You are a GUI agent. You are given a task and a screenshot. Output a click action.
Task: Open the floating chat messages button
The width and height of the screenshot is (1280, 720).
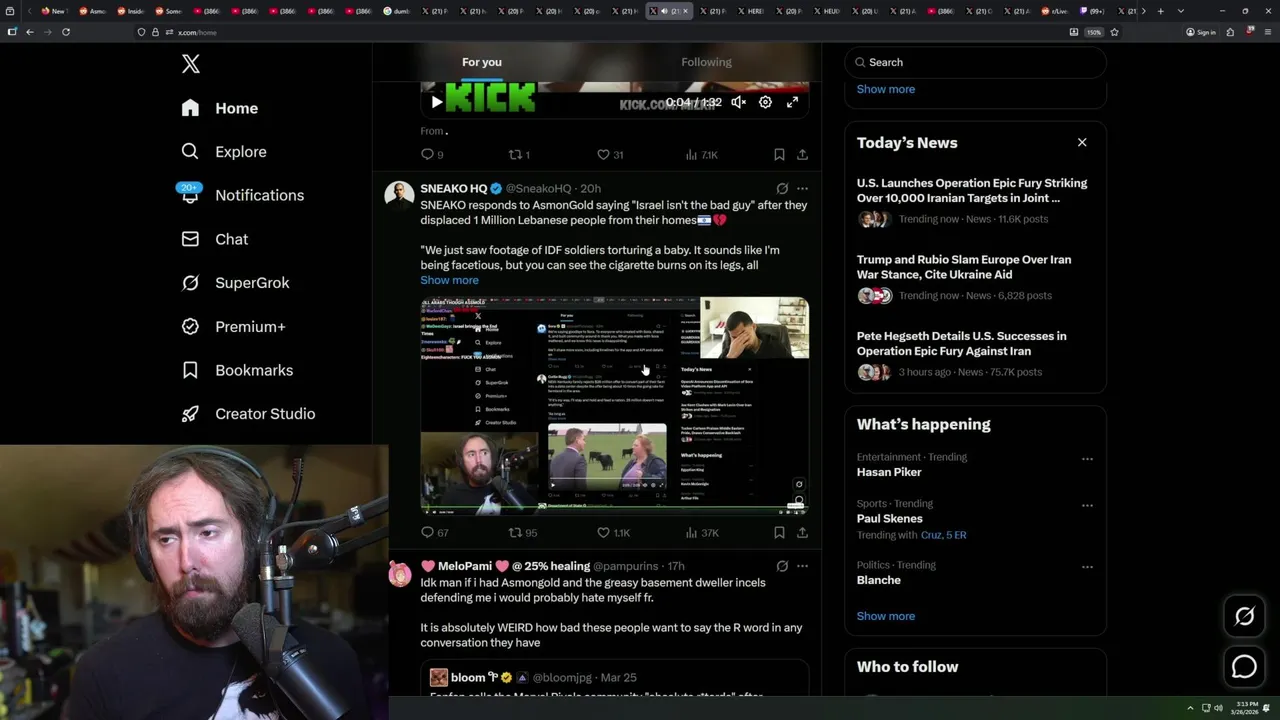point(1244,666)
